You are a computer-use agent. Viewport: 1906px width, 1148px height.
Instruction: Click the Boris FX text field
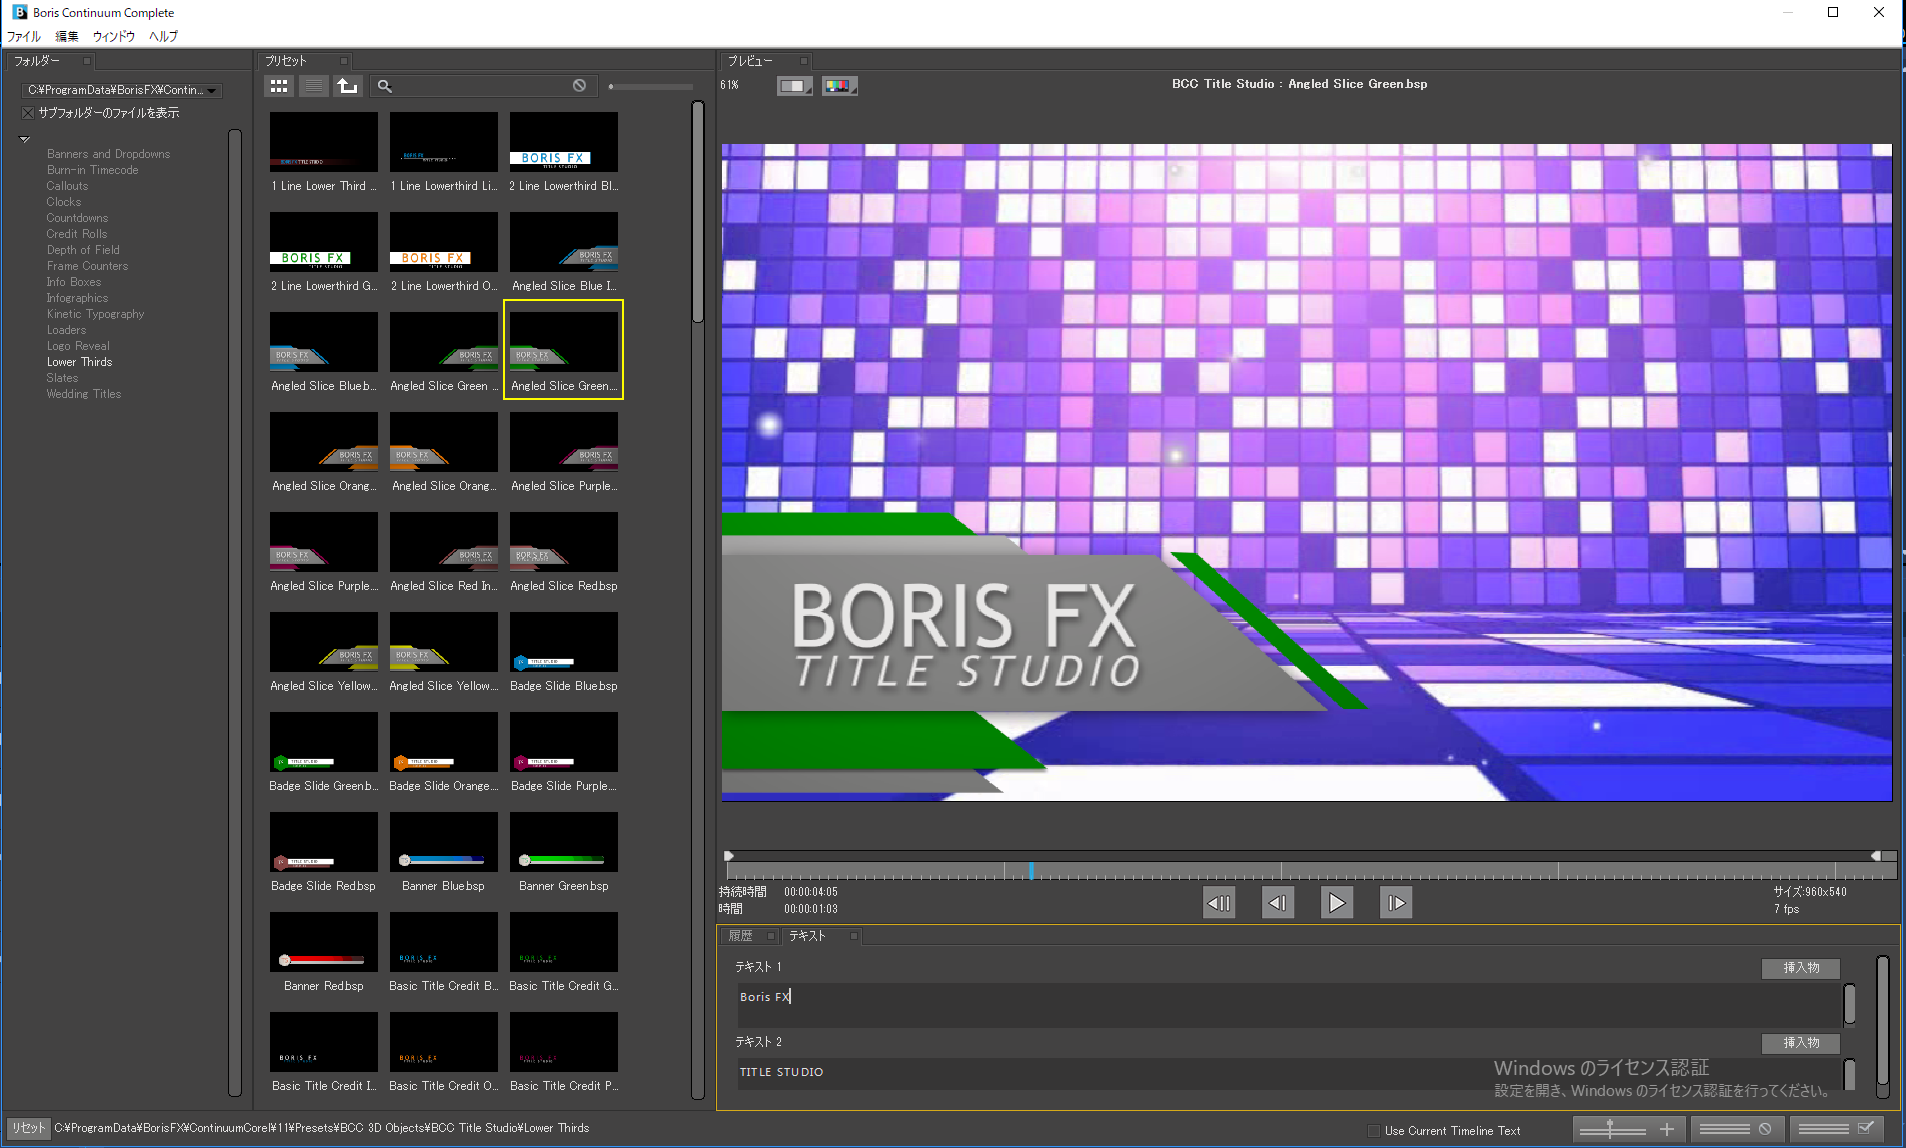pyautogui.click(x=1289, y=1005)
